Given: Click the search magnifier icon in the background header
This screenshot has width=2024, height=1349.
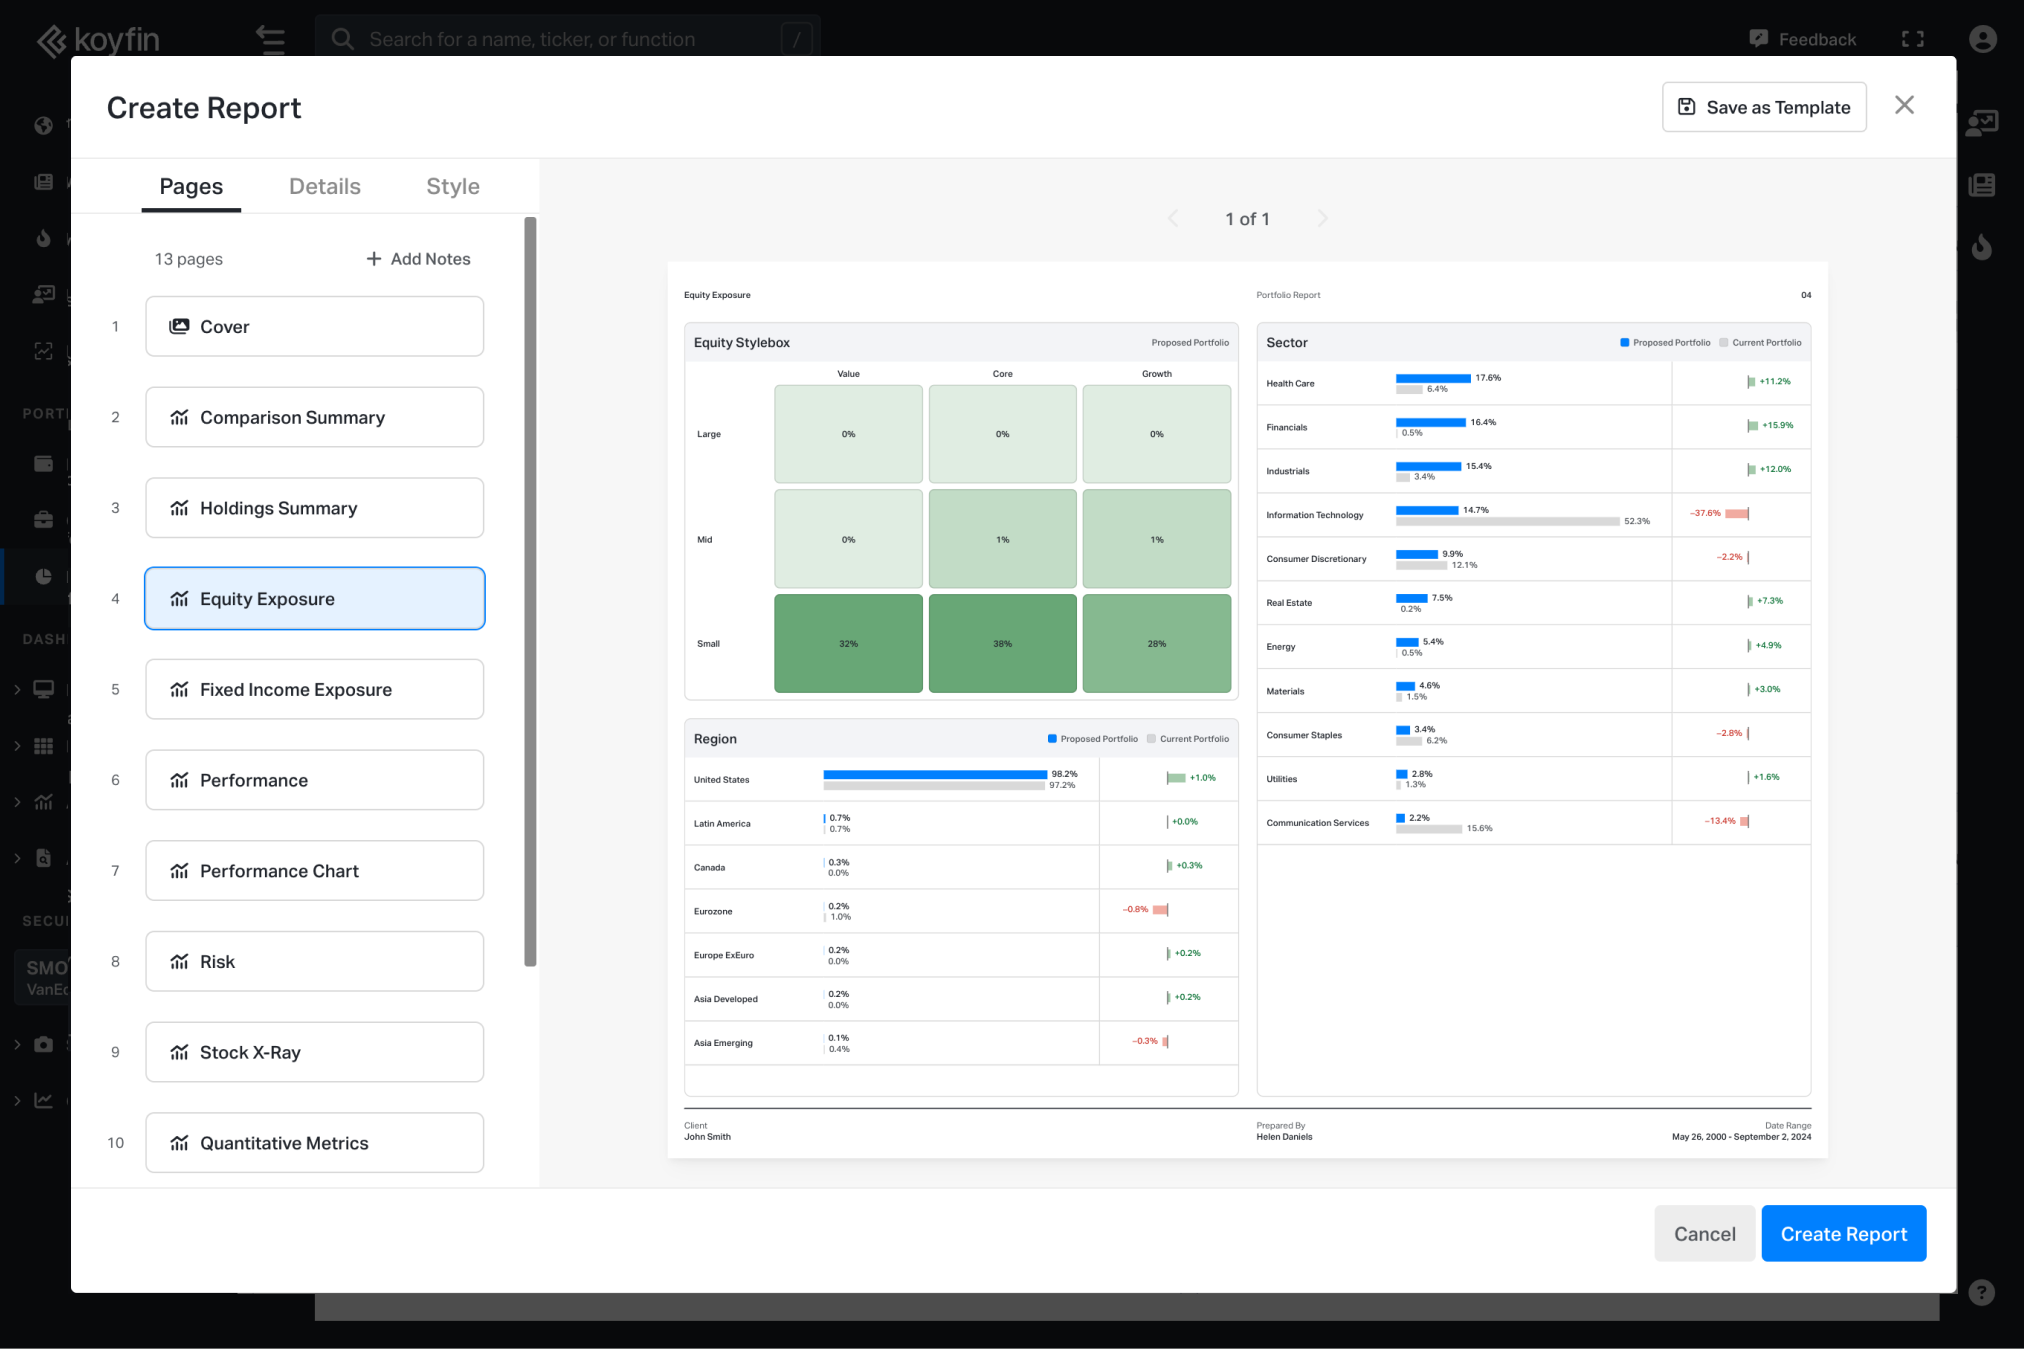Looking at the screenshot, I should point(343,39).
